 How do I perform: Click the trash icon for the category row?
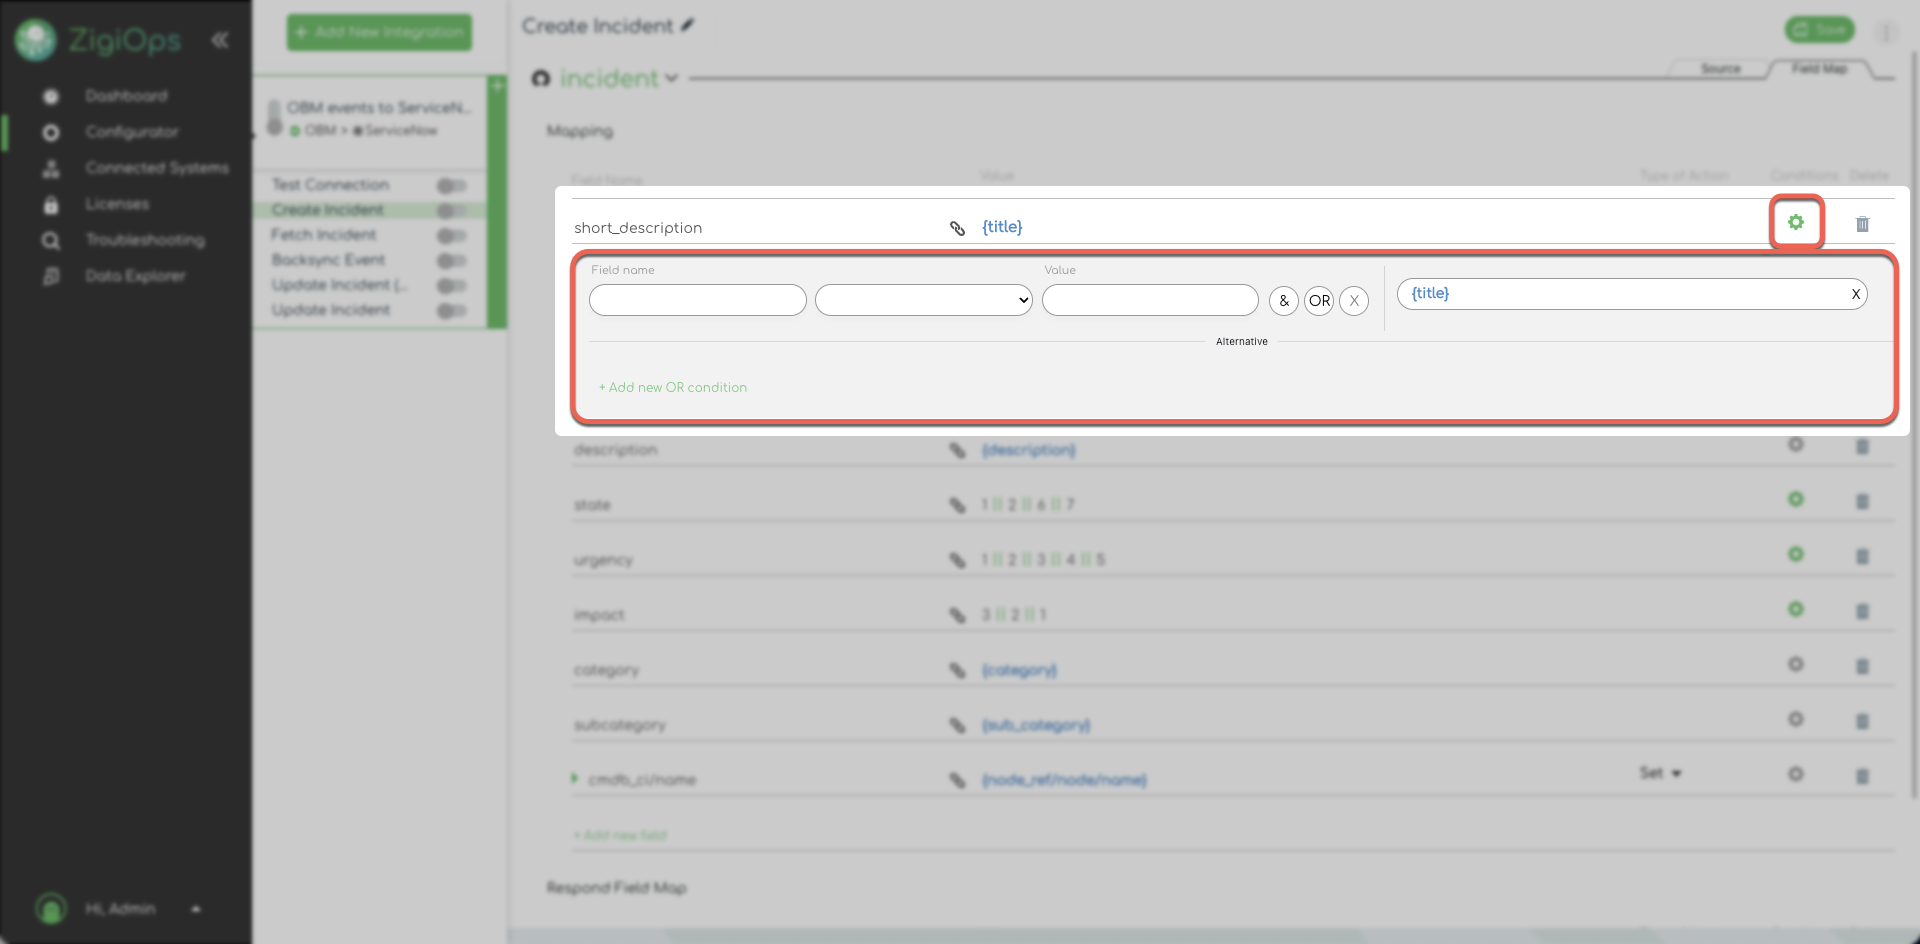1862,666
